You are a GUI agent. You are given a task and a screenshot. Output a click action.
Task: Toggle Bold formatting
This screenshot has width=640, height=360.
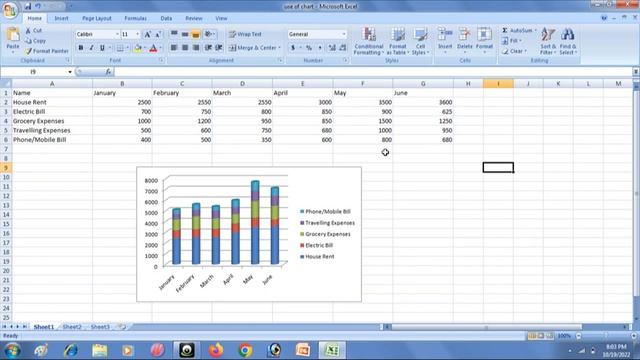tap(81, 48)
